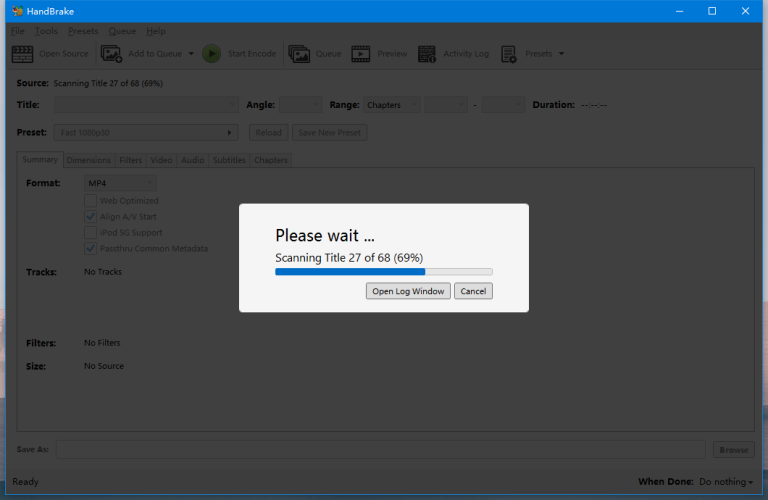
Task: Uncheck Passthru Common Metadata checkbox
Action: (90, 248)
